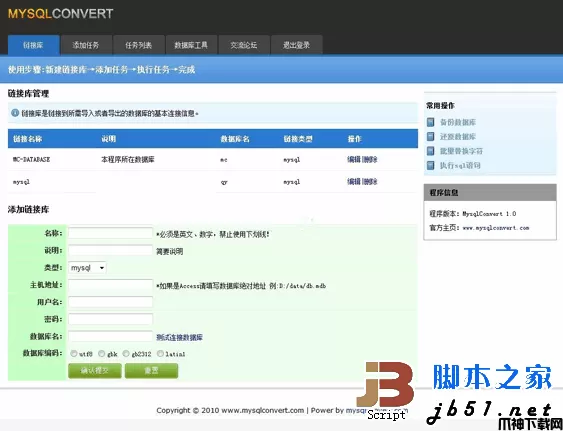Image resolution: width=563 pixels, height=431 pixels.
Task: Select the gbk encoding option
Action: 102,353
